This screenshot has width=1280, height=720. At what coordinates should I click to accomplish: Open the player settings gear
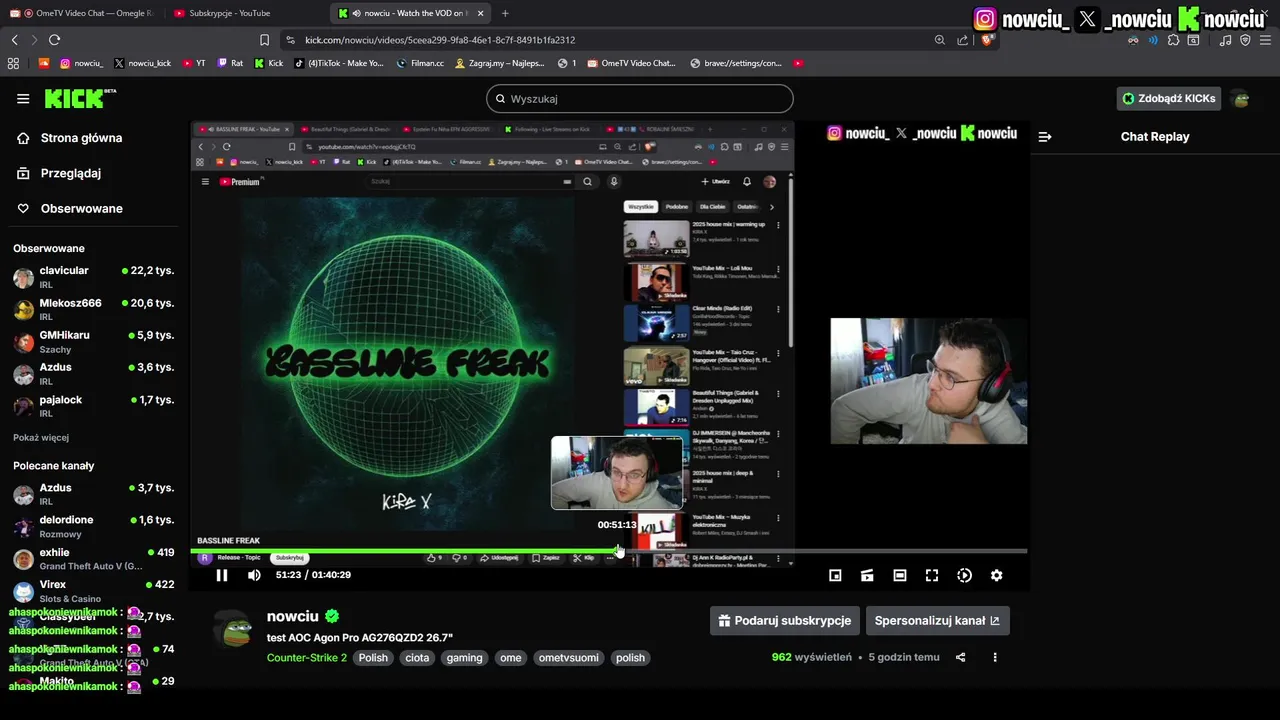(x=996, y=575)
